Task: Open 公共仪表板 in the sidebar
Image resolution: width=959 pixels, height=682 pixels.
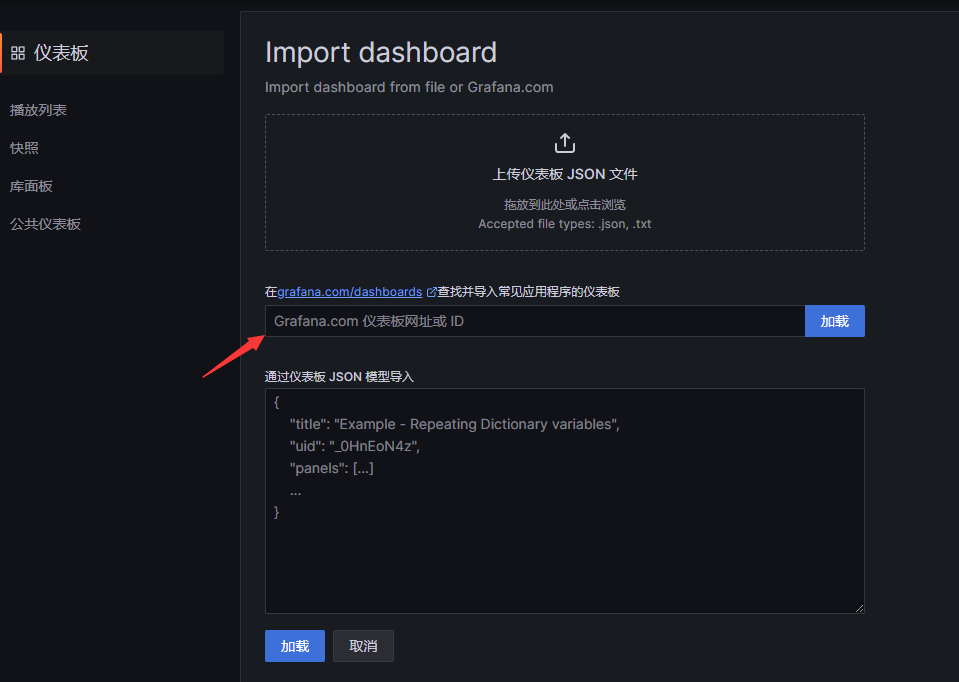Action: pos(45,224)
